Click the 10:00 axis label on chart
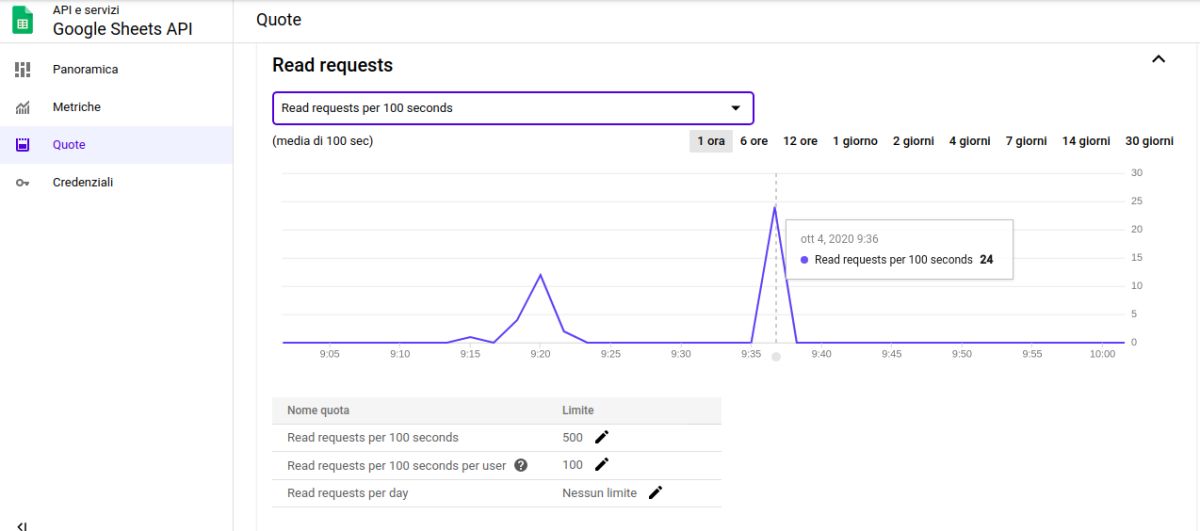Image resolution: width=1200 pixels, height=531 pixels. click(x=1102, y=354)
